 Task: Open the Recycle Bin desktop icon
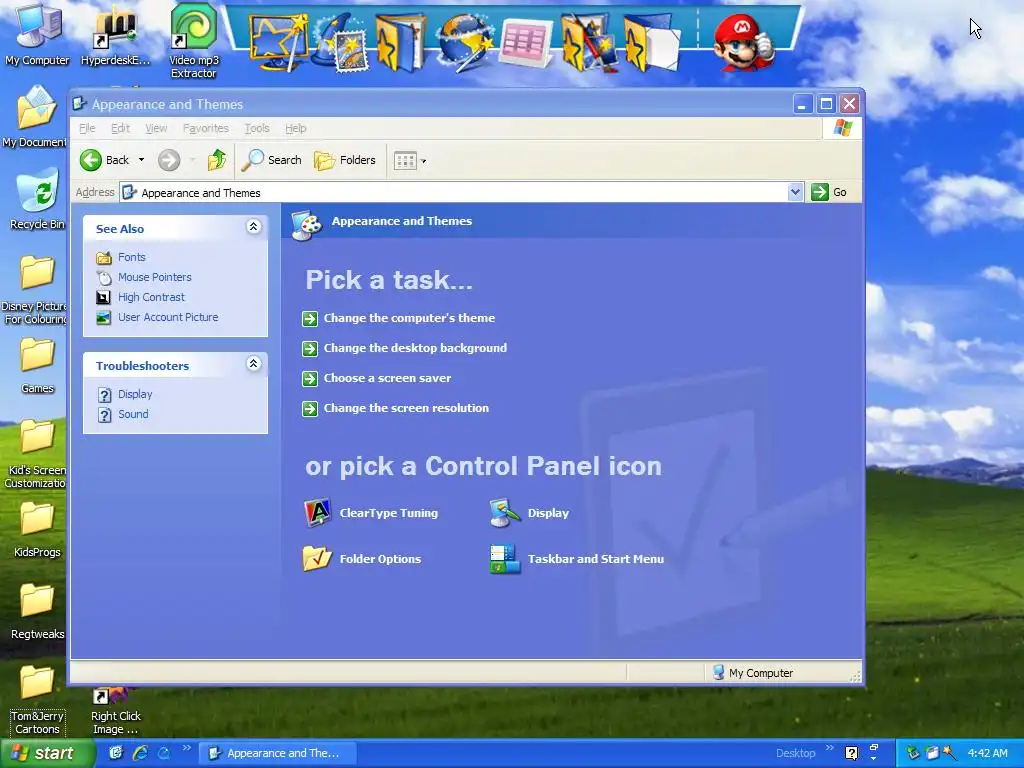pyautogui.click(x=37, y=199)
